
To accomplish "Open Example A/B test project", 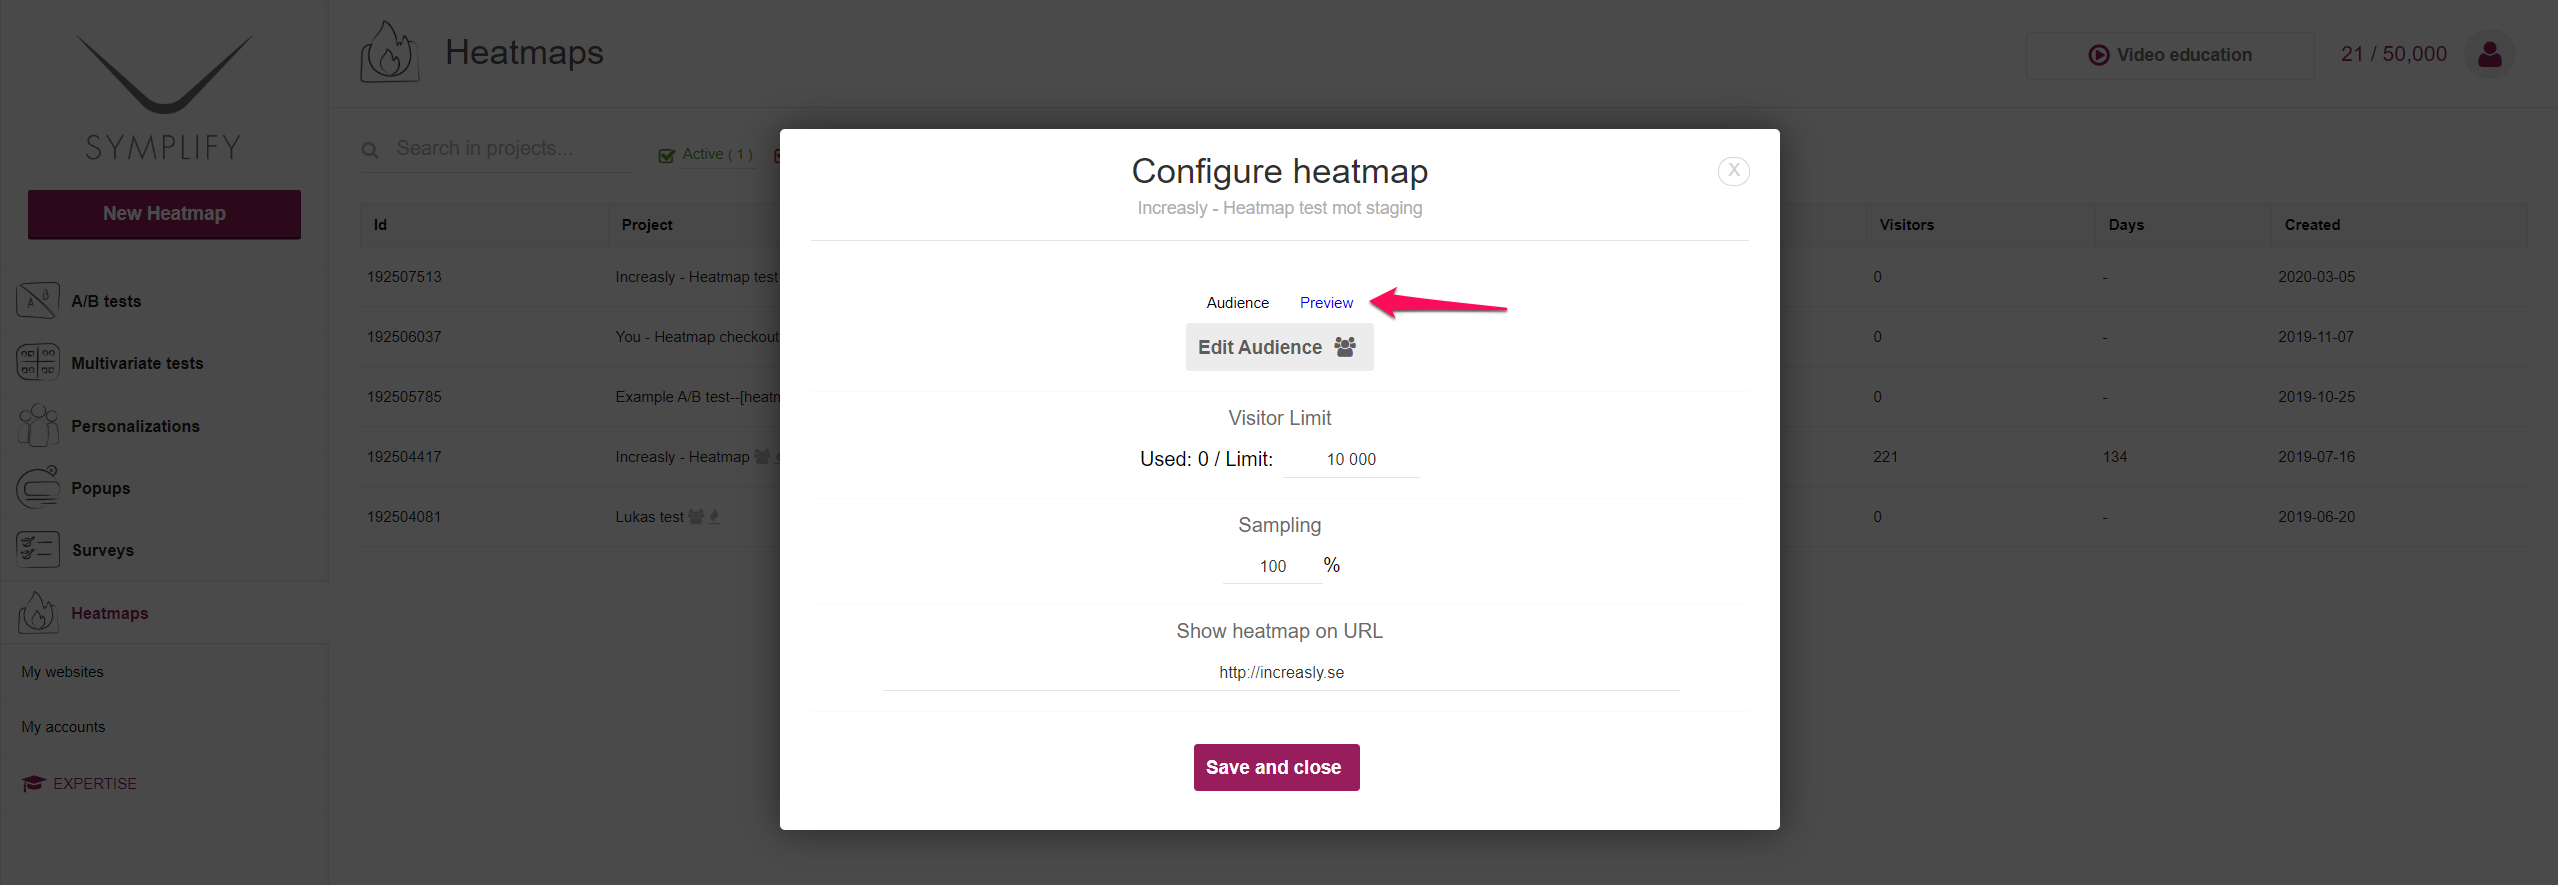I will point(697,397).
